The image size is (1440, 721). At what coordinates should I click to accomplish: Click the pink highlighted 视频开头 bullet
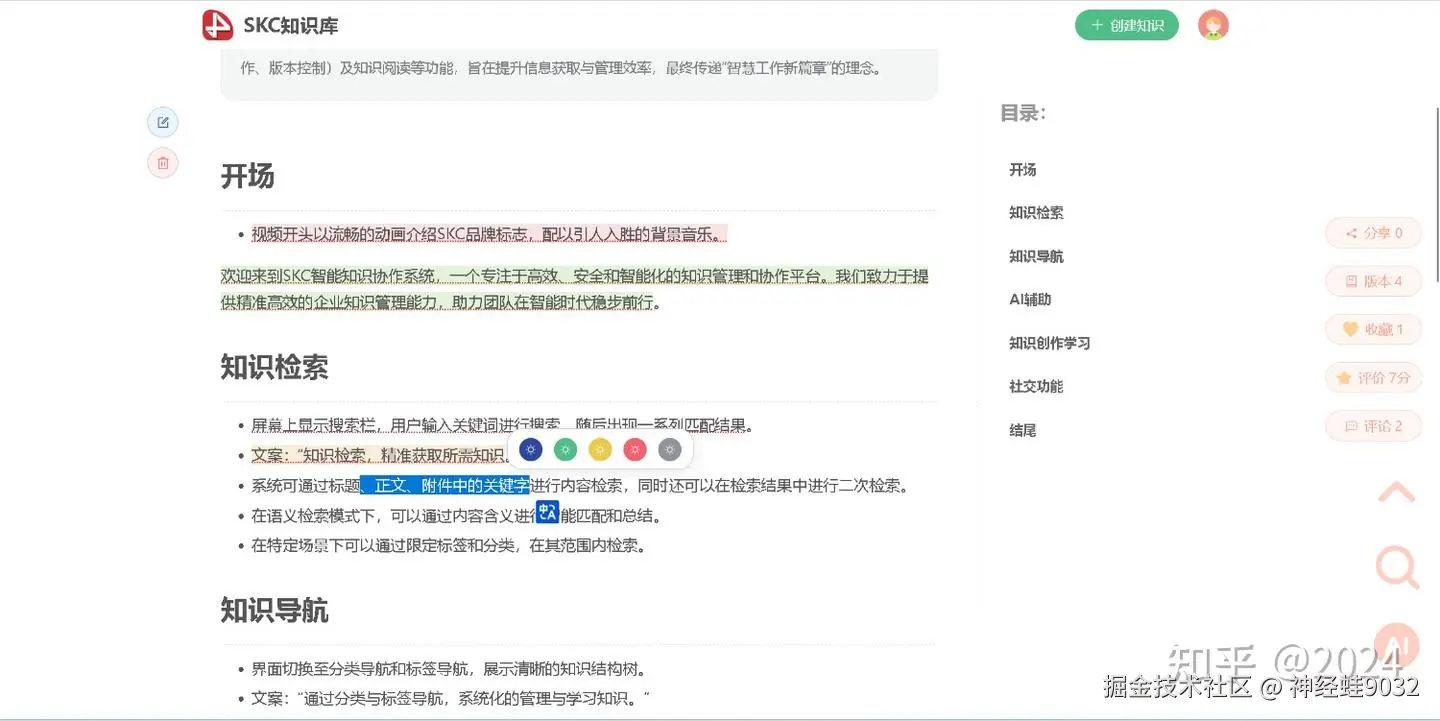coord(489,234)
